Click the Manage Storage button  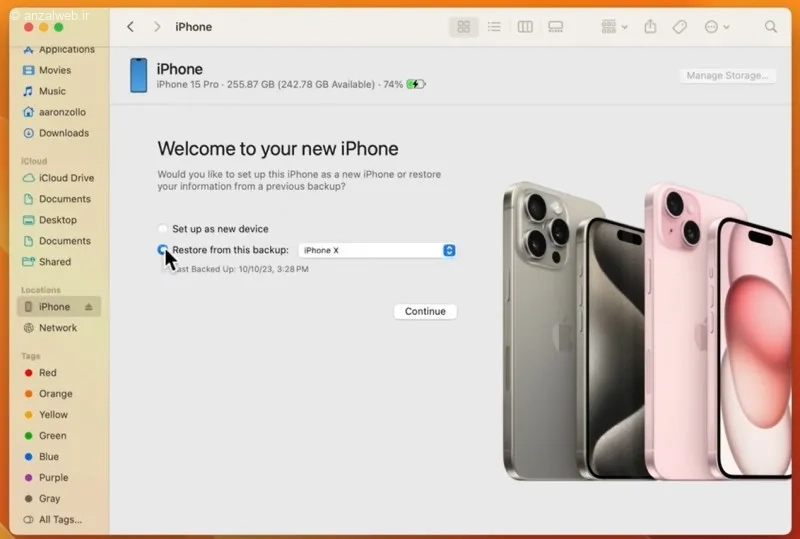click(x=727, y=76)
